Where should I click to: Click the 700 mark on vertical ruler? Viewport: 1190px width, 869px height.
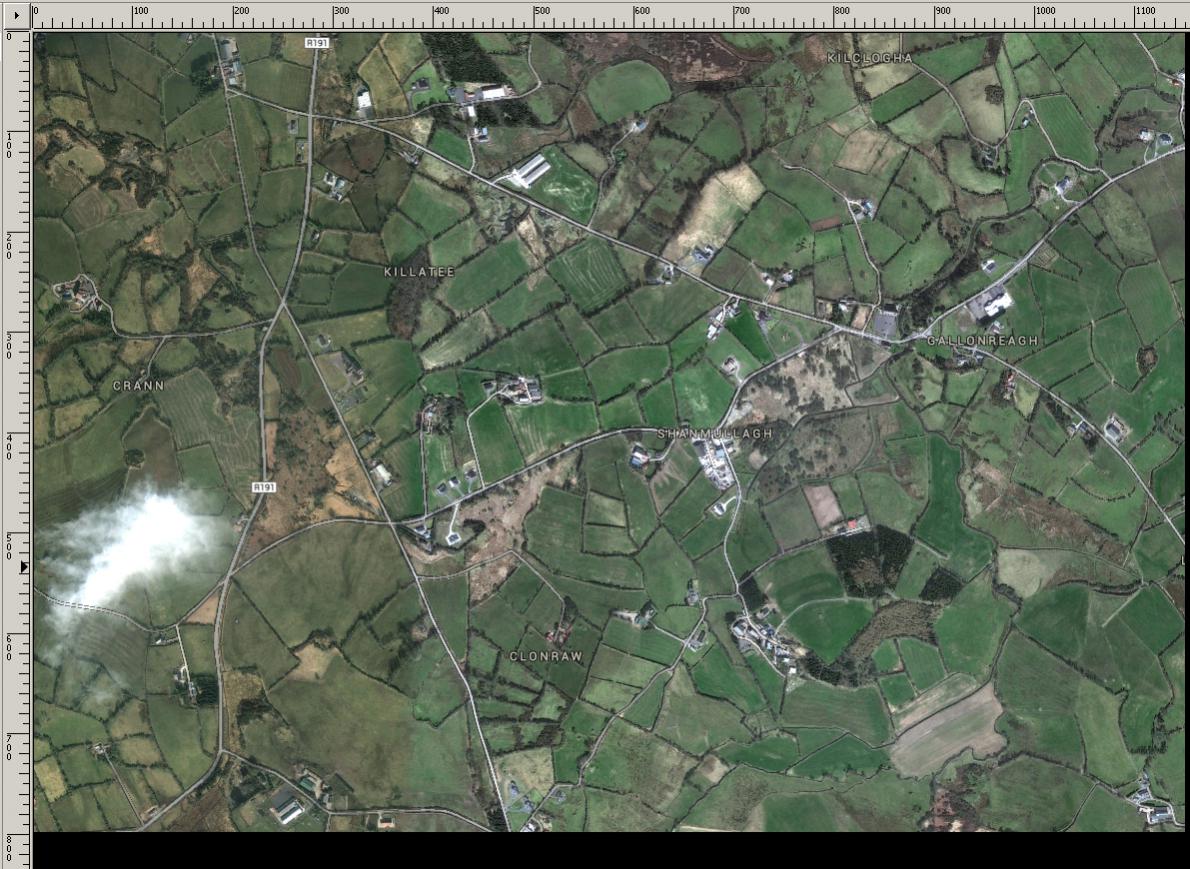pos(10,747)
